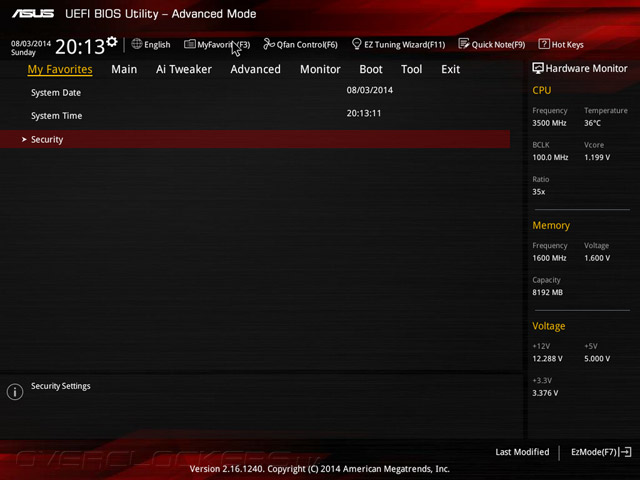Click the Vcore value 1.199 V

pyautogui.click(x=597, y=157)
